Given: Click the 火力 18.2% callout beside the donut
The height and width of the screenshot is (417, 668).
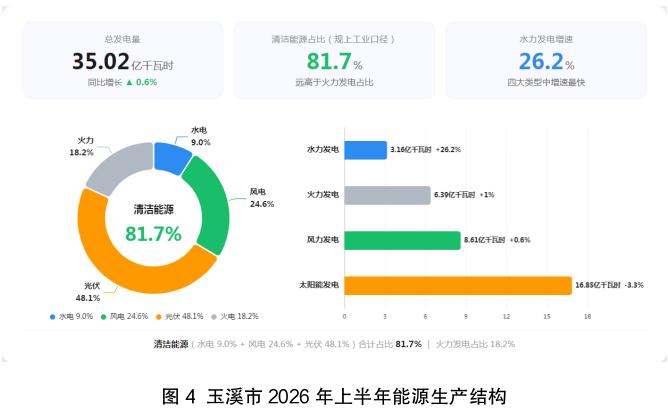Looking at the screenshot, I should (x=81, y=147).
